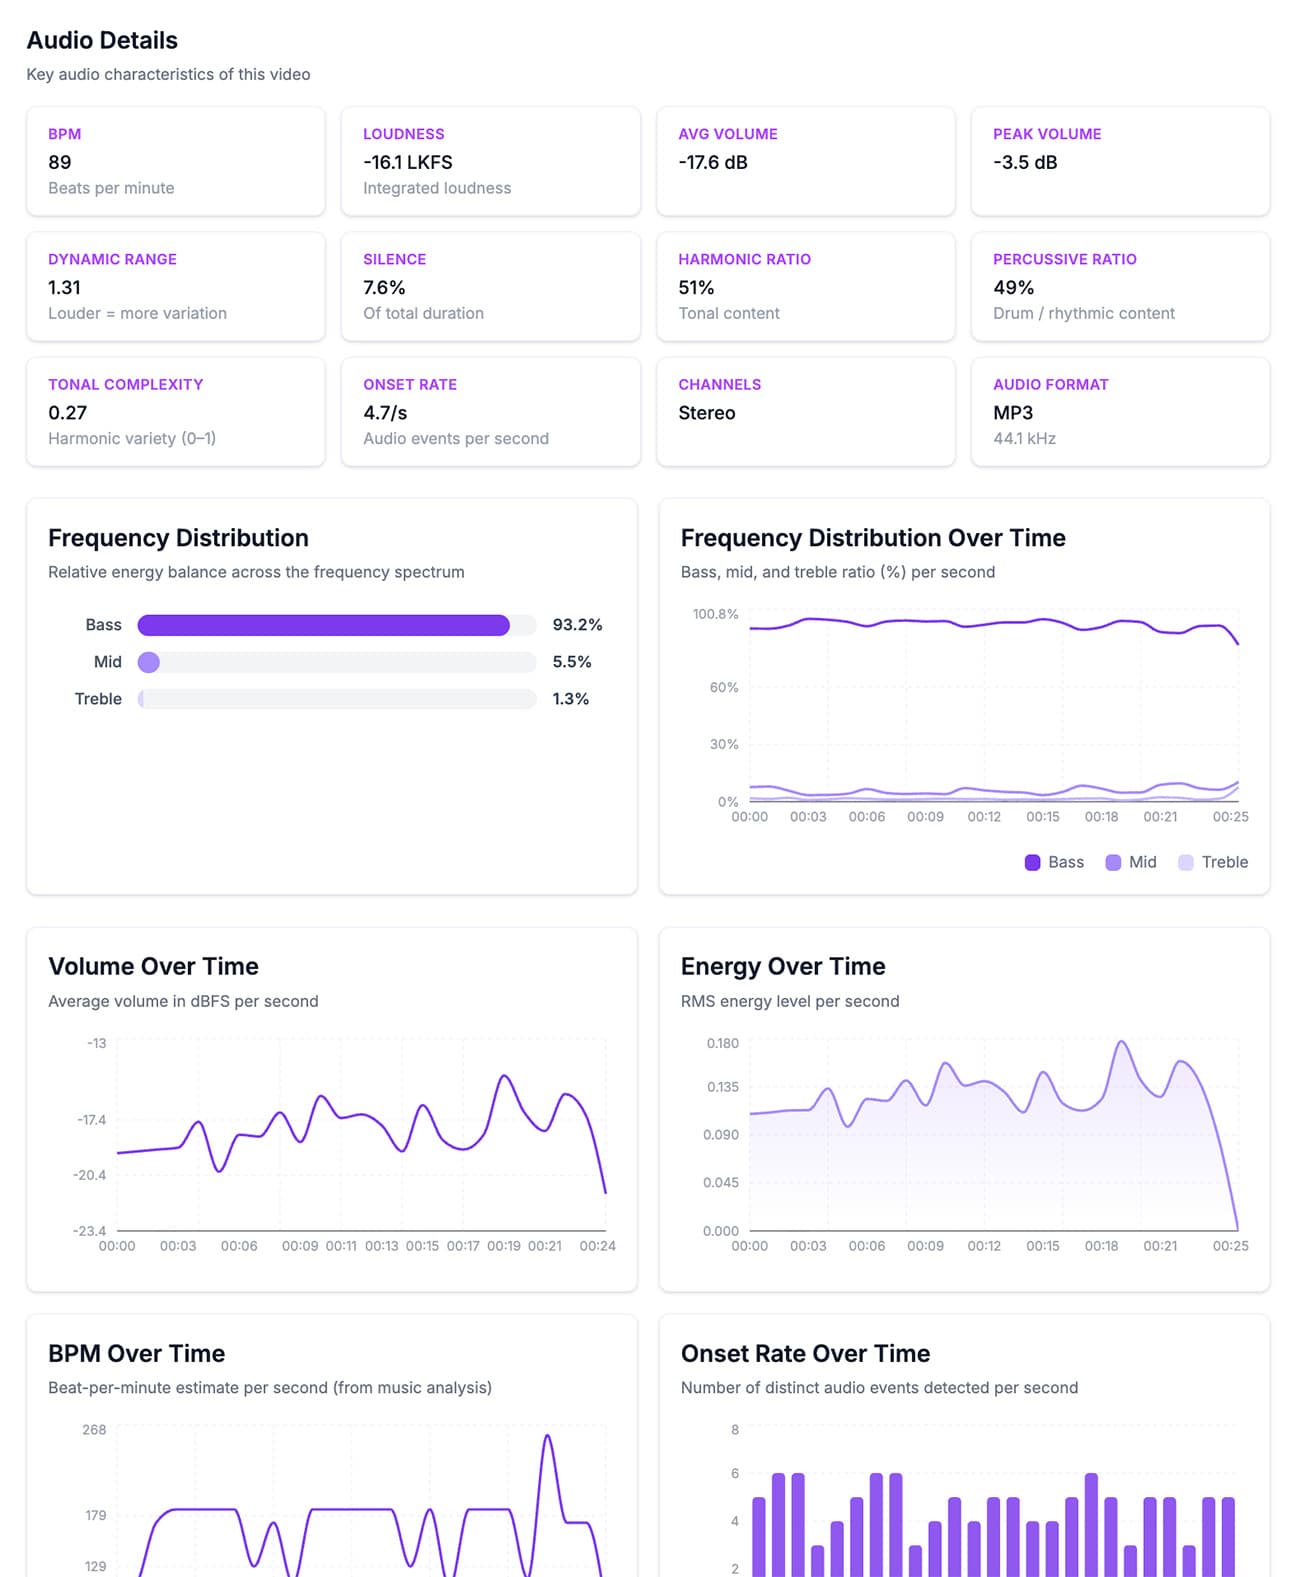The image size is (1300, 1577).
Task: Click the BPM value "89"
Action: click(x=60, y=162)
